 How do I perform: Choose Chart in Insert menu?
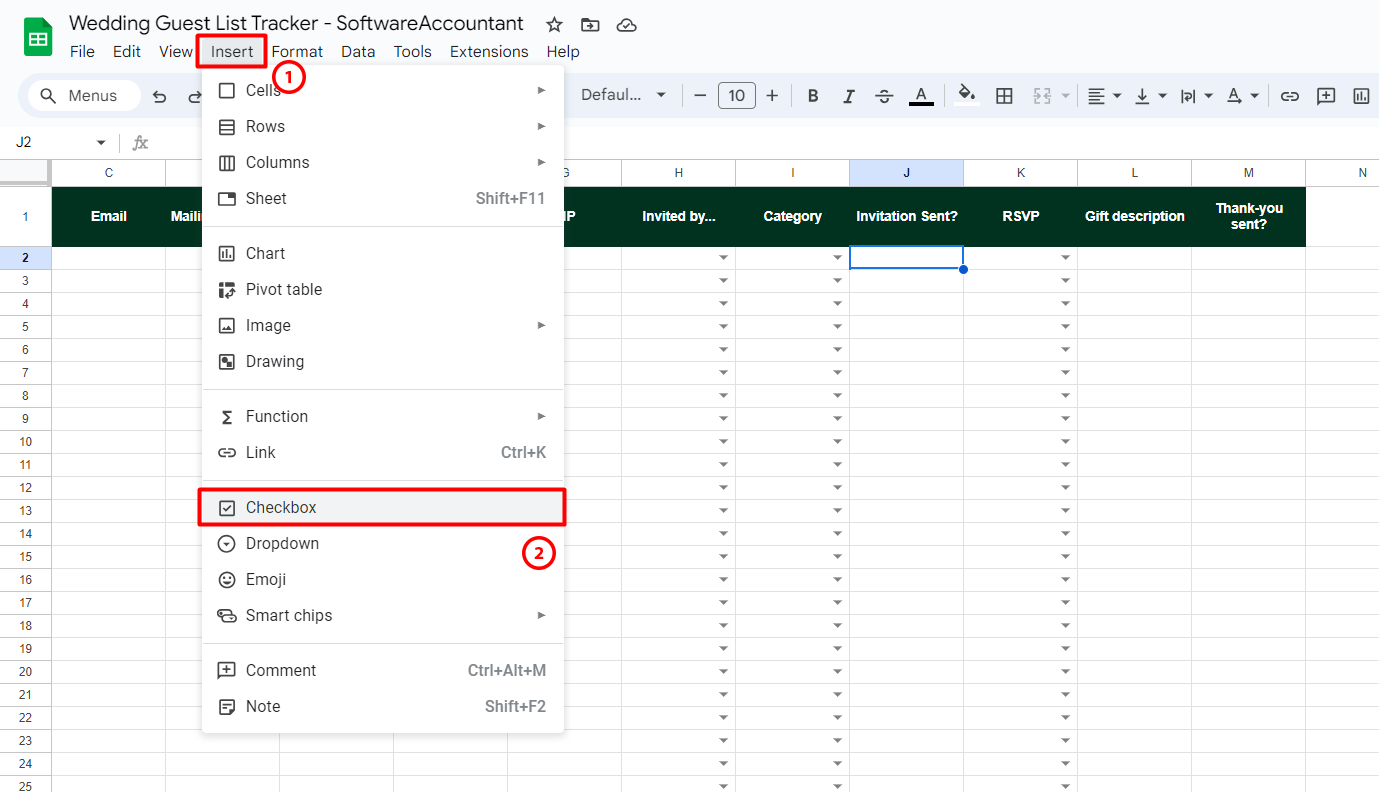point(383,253)
